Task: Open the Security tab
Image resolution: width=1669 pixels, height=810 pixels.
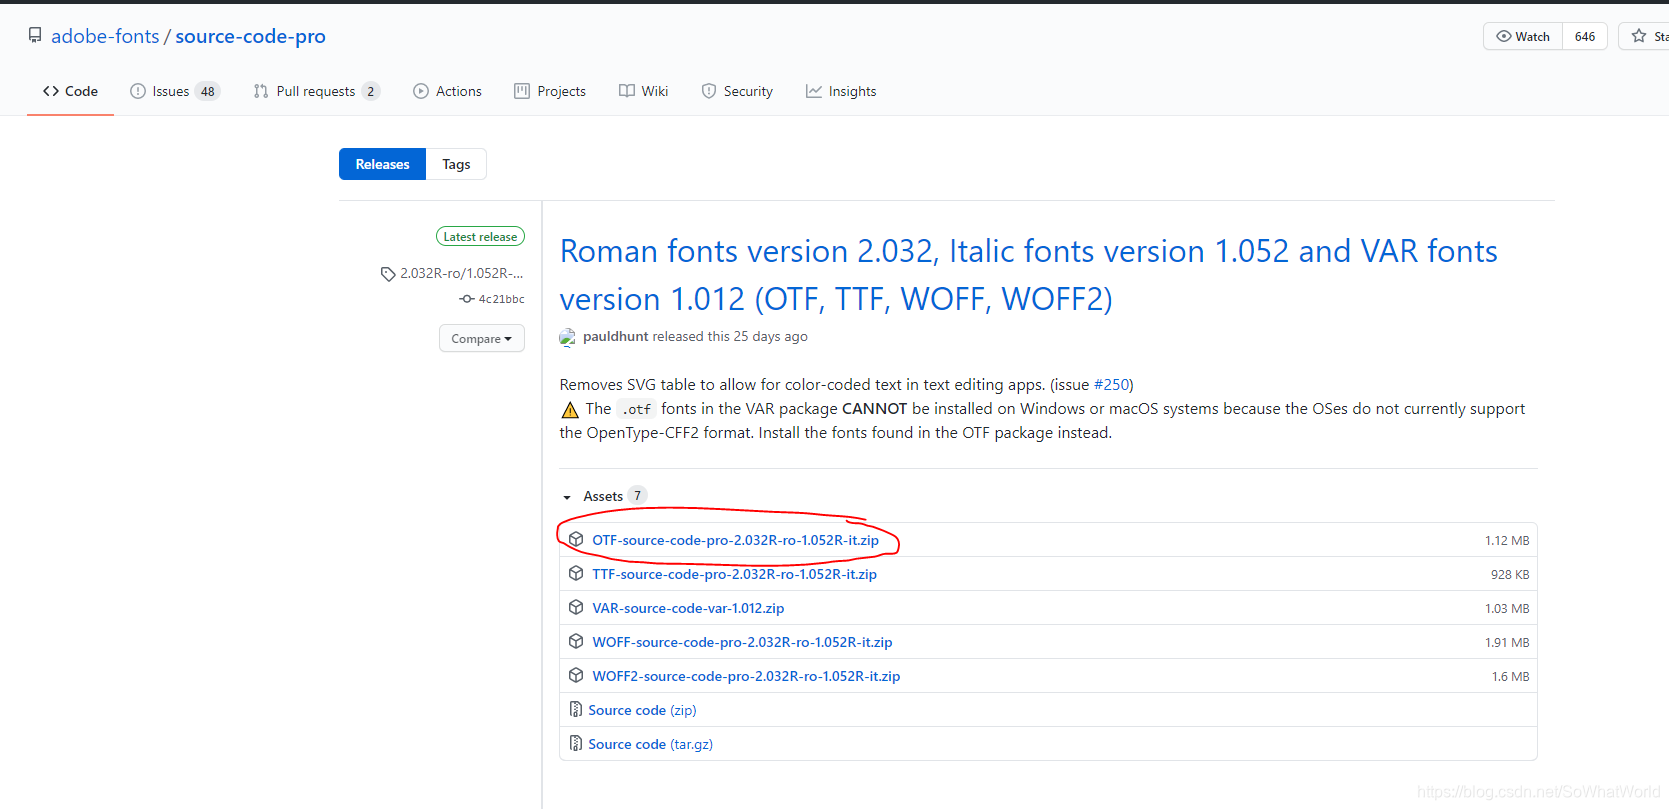Action: click(737, 91)
